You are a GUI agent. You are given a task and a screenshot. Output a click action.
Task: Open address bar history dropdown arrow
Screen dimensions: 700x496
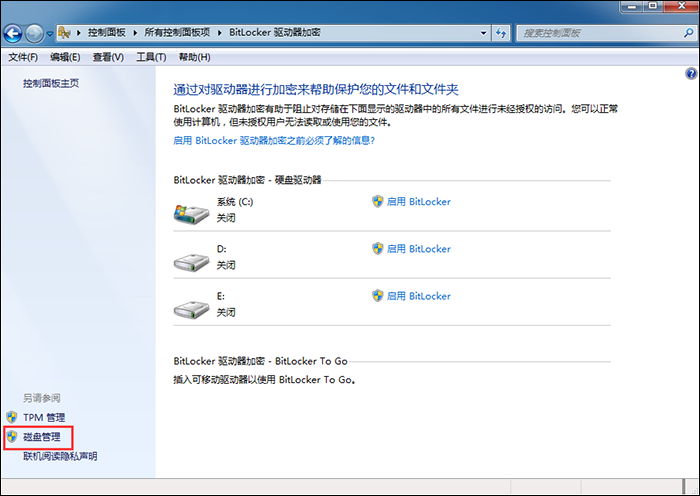click(483, 33)
